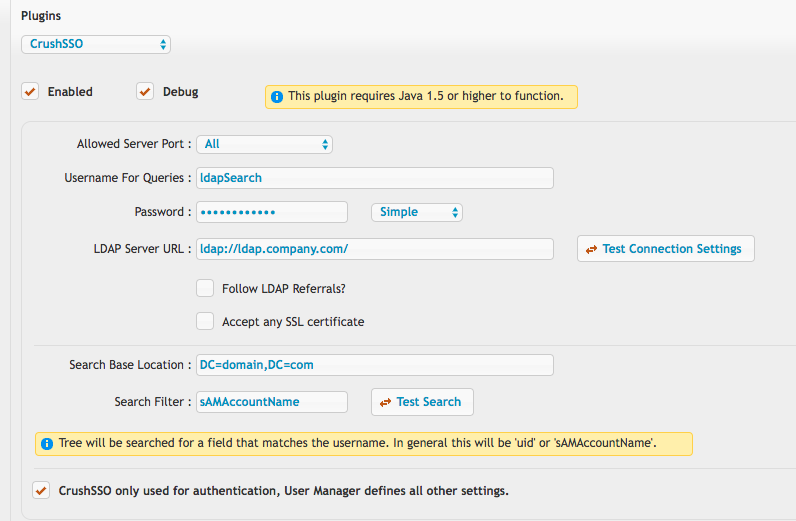The image size is (796, 521).
Task: Click the info icon beside the tree search note
Action: pyautogui.click(x=47, y=444)
